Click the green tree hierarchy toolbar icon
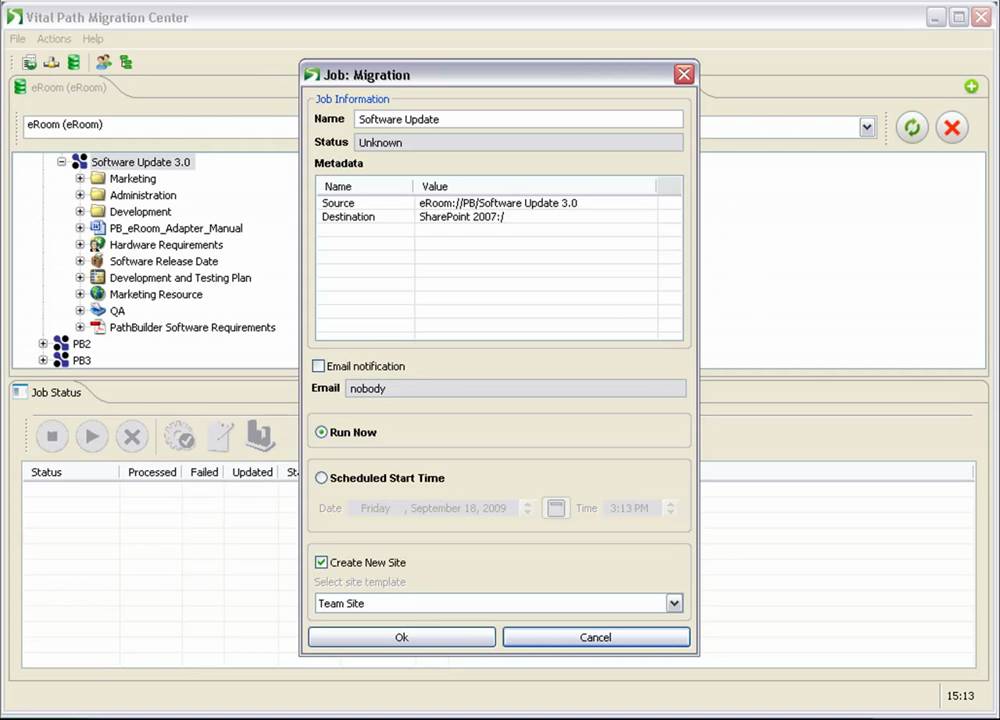This screenshot has height=720, width=1000. (x=126, y=62)
